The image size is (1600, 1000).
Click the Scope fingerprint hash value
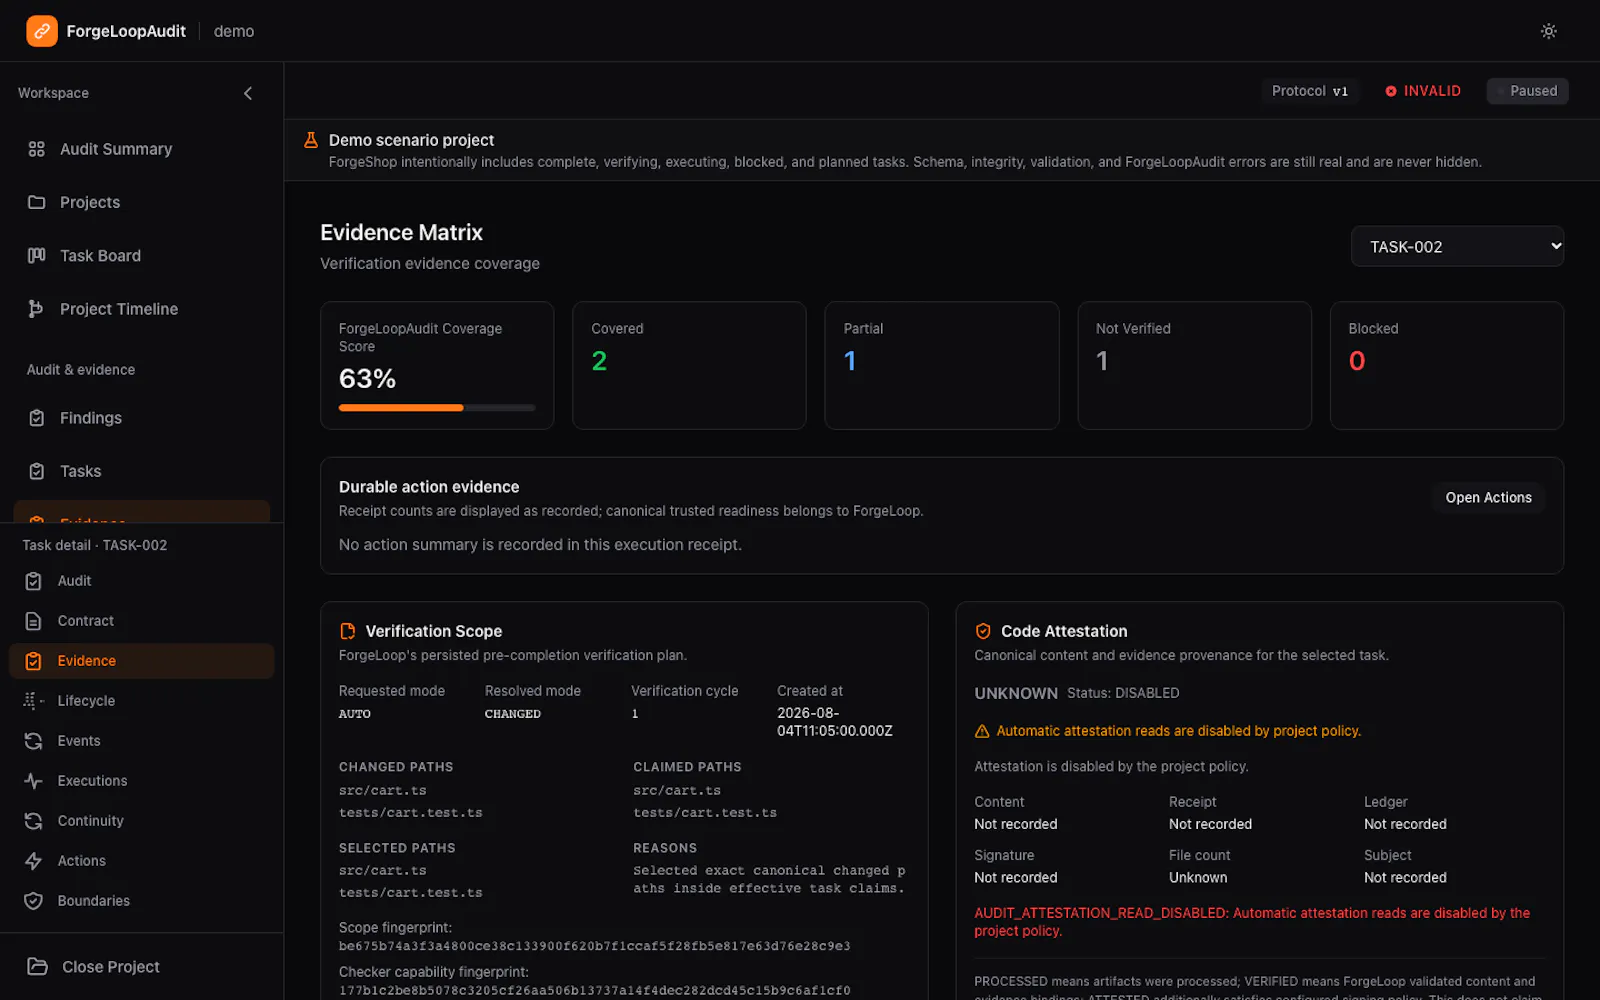point(594,946)
